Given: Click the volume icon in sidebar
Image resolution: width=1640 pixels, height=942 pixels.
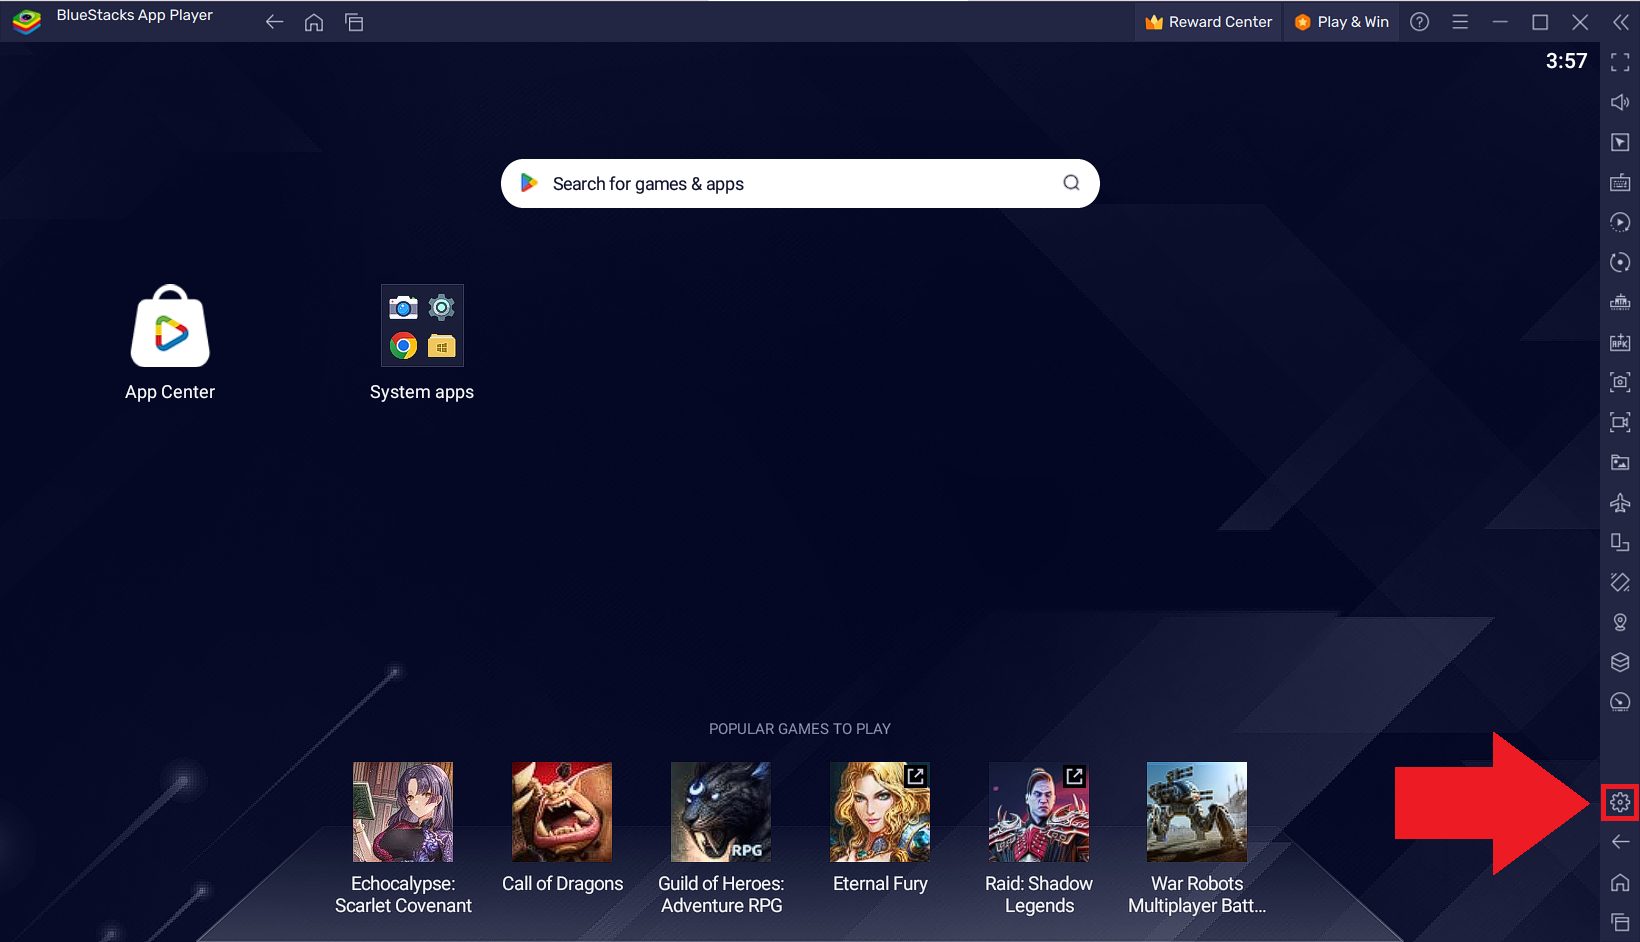Looking at the screenshot, I should coord(1620,102).
